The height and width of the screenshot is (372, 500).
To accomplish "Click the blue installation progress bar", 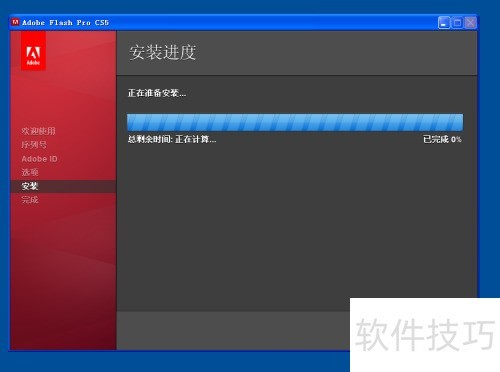I will coord(295,122).
